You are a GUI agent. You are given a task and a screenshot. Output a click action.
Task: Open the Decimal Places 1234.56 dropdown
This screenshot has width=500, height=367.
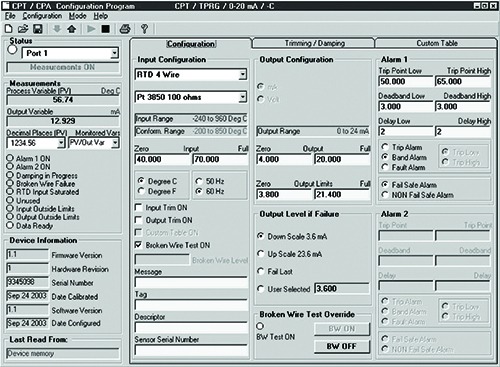pyautogui.click(x=61, y=143)
